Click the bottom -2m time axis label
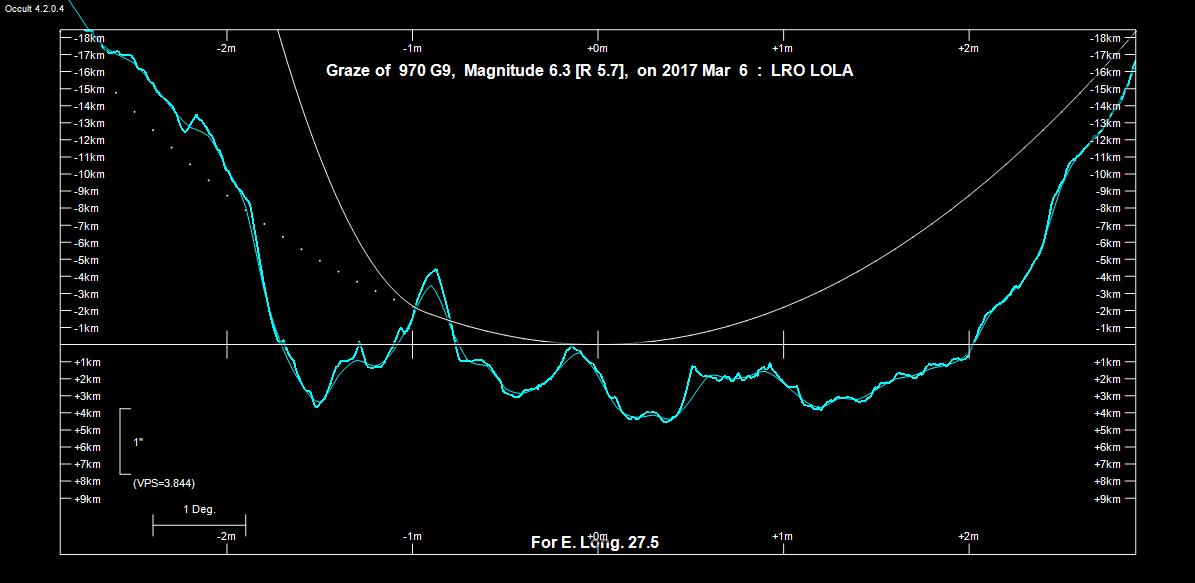 (x=226, y=537)
